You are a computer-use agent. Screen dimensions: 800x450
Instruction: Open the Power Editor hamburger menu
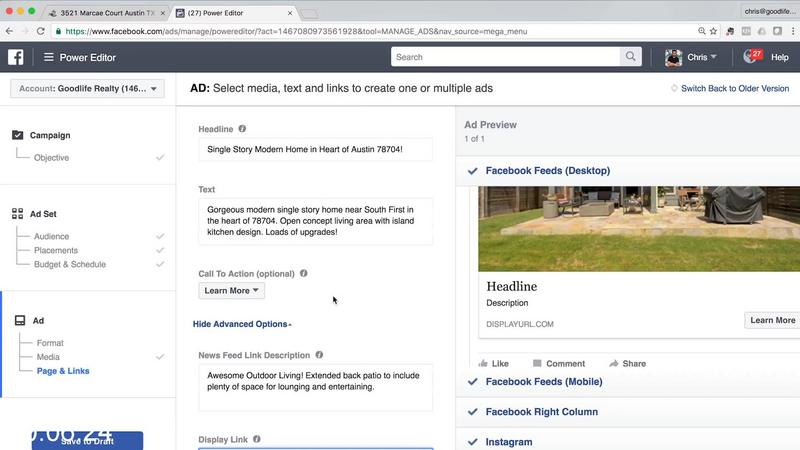(x=48, y=57)
